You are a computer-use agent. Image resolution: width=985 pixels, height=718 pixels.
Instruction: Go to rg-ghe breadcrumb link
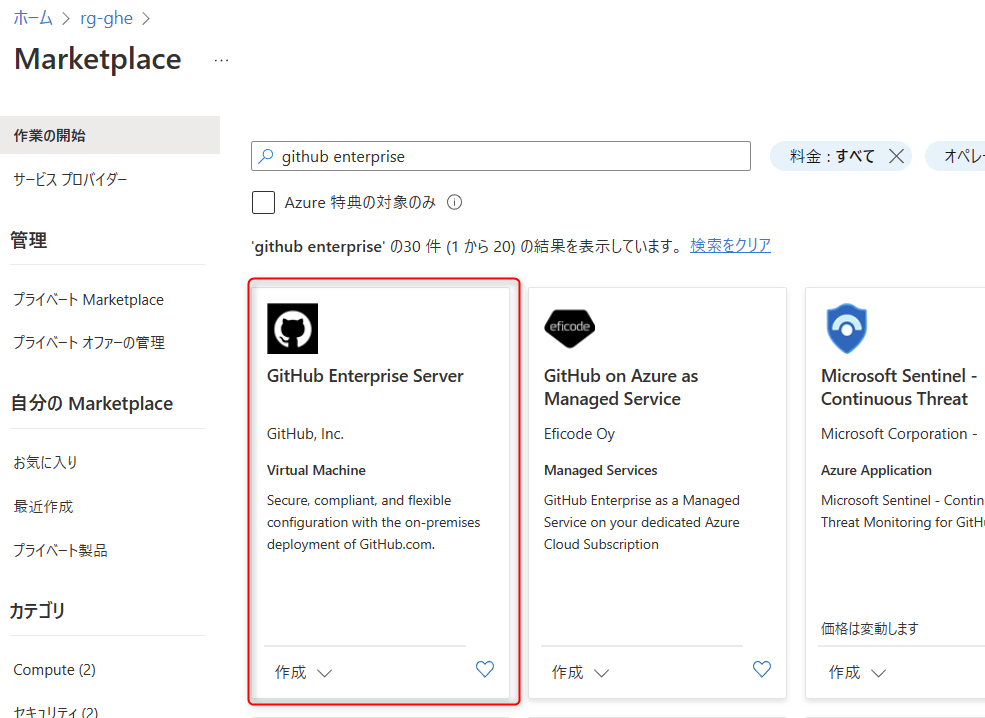[x=106, y=18]
